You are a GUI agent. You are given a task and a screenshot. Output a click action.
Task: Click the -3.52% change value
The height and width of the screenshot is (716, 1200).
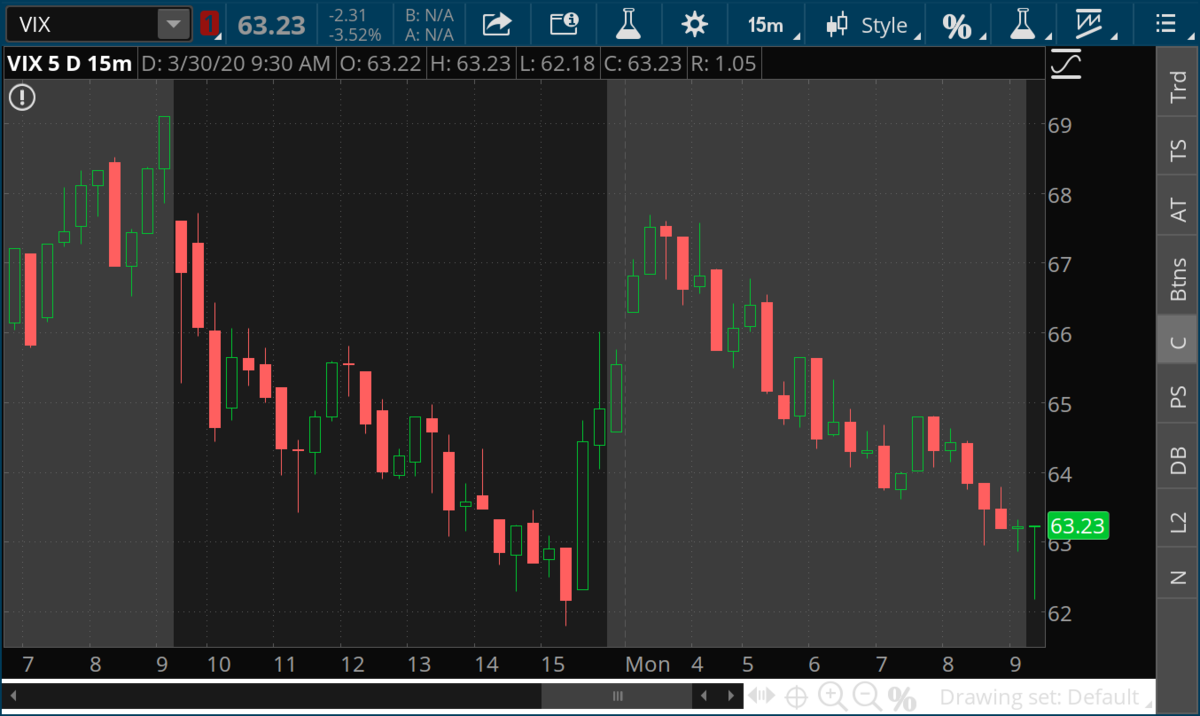[354, 35]
